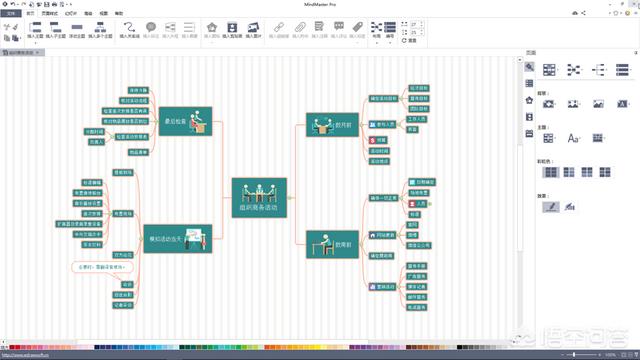
Task: Open the clipart pentagon tab in right sidebar
Action: coord(529,100)
